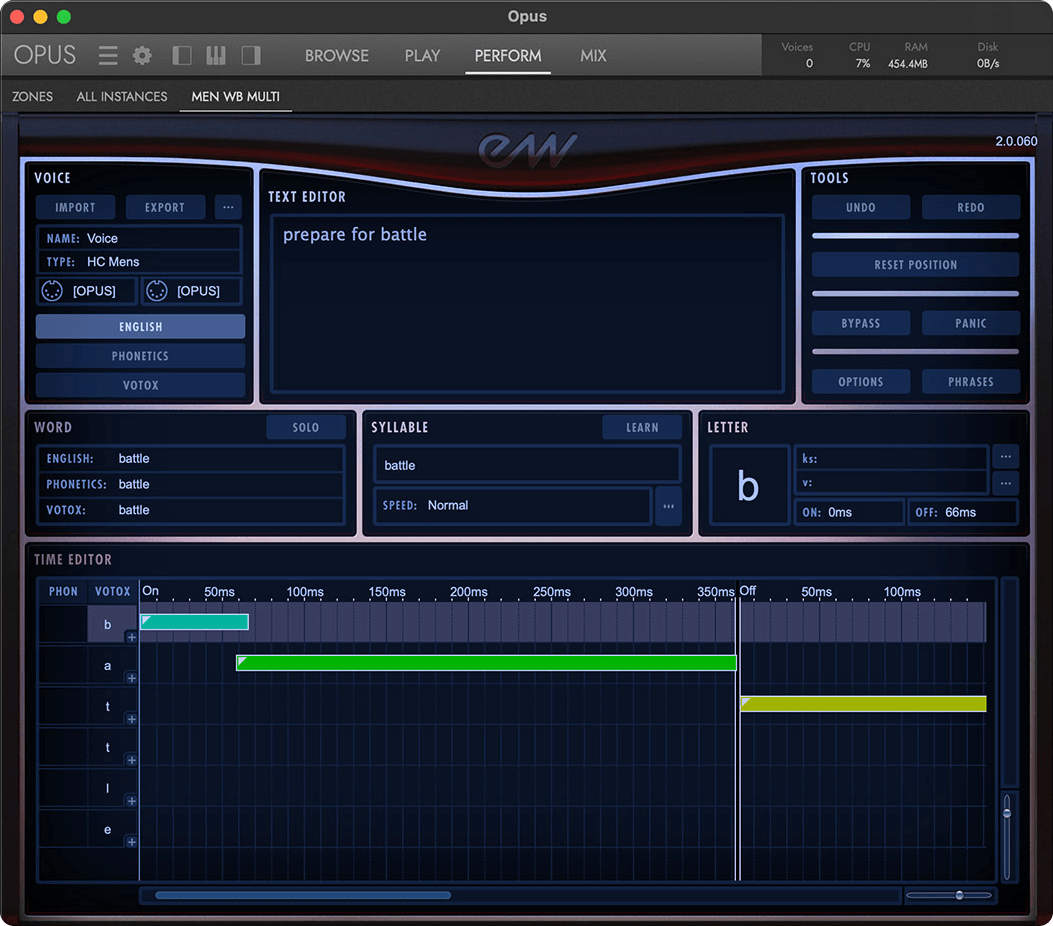Open the MIX page
This screenshot has height=926, width=1053.
click(593, 56)
